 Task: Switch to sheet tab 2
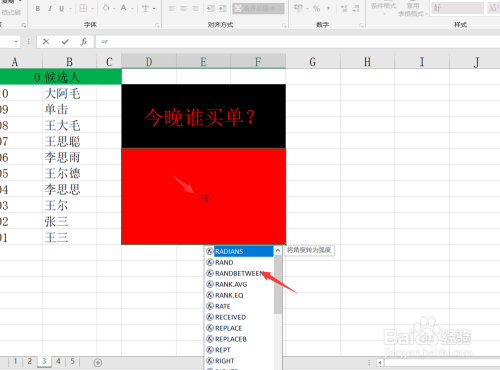tap(30, 361)
